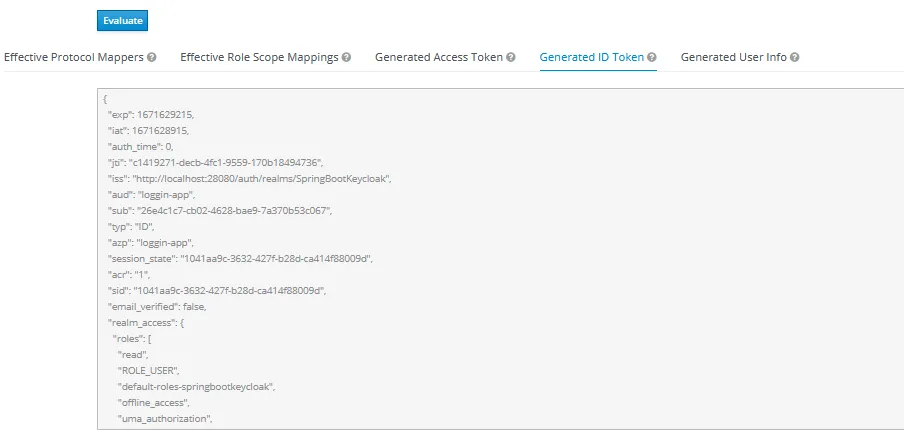Click the Evaluate button
The height and width of the screenshot is (431, 904).
pos(122,20)
